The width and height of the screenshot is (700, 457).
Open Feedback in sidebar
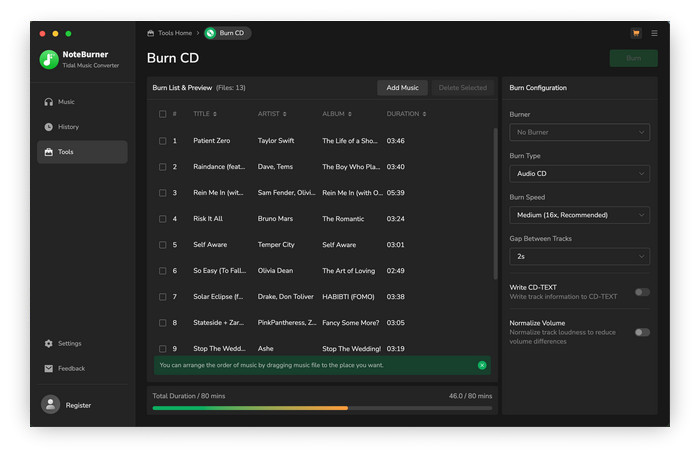coord(82,368)
